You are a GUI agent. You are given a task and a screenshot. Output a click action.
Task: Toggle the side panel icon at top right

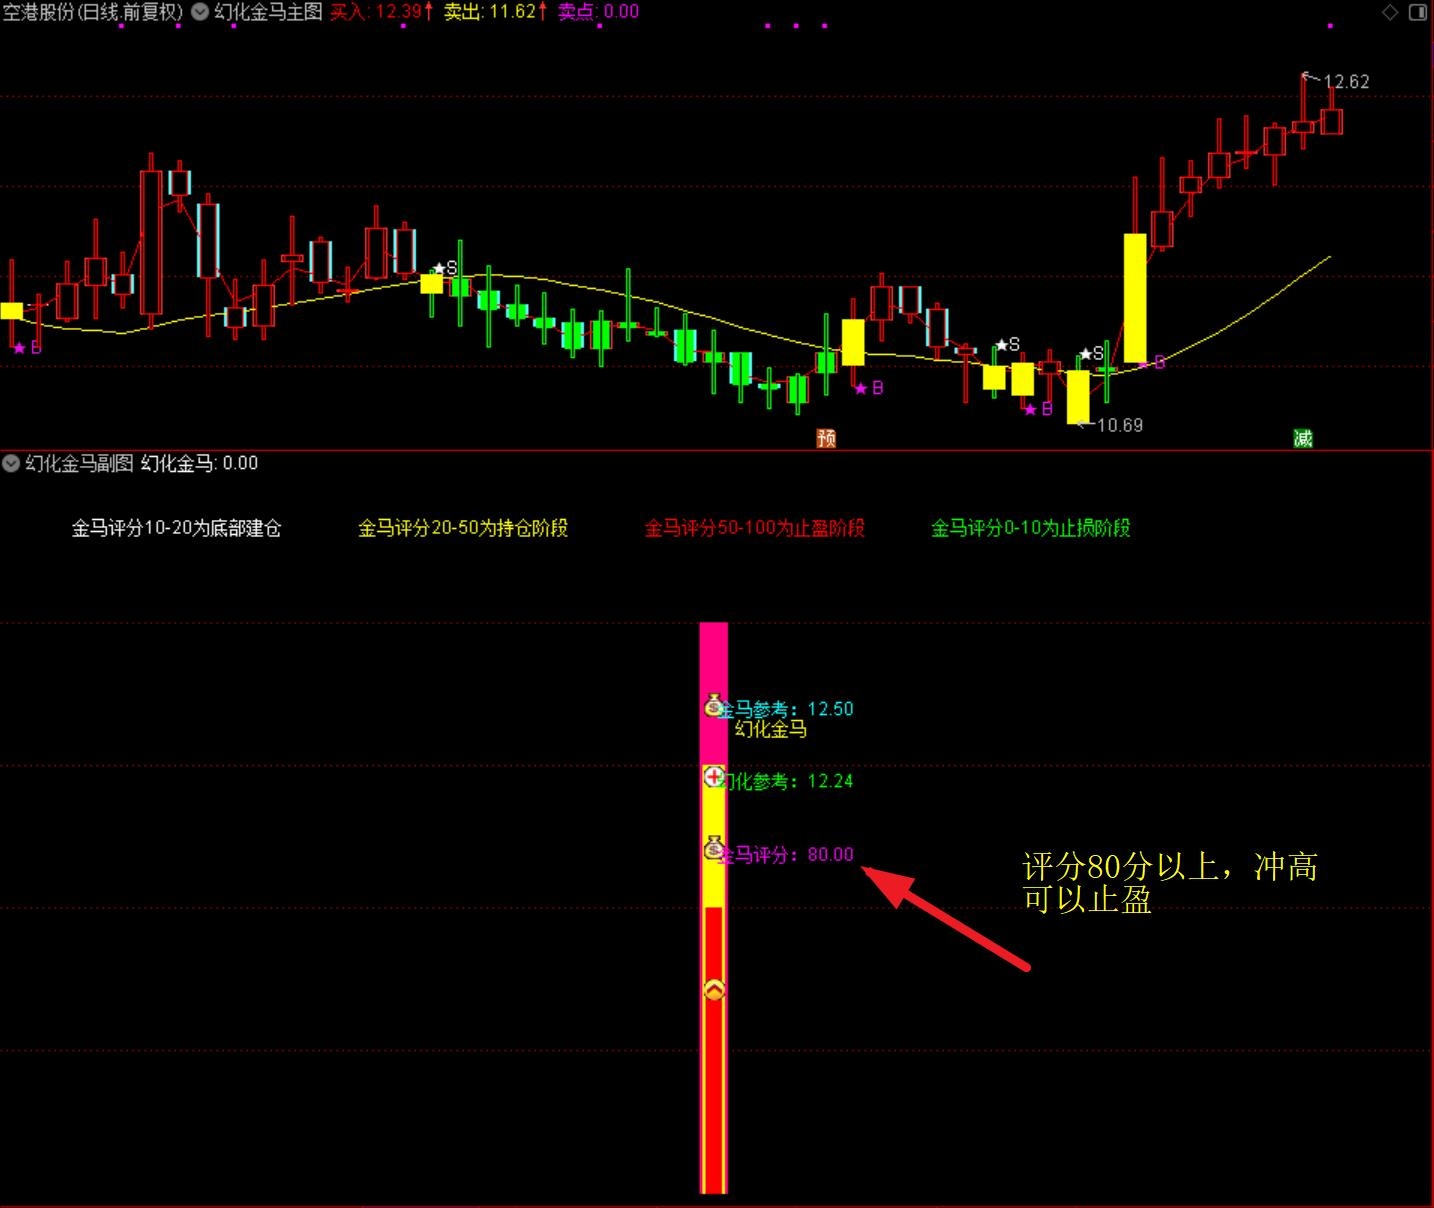(x=1418, y=12)
